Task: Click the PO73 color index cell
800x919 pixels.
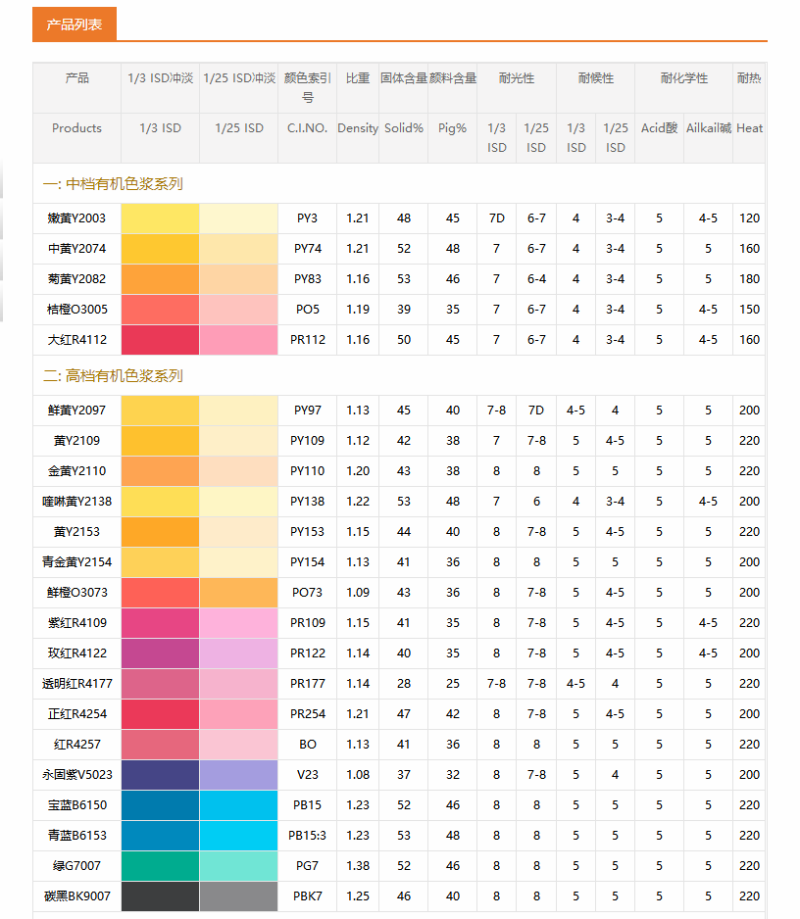Action: 307,593
